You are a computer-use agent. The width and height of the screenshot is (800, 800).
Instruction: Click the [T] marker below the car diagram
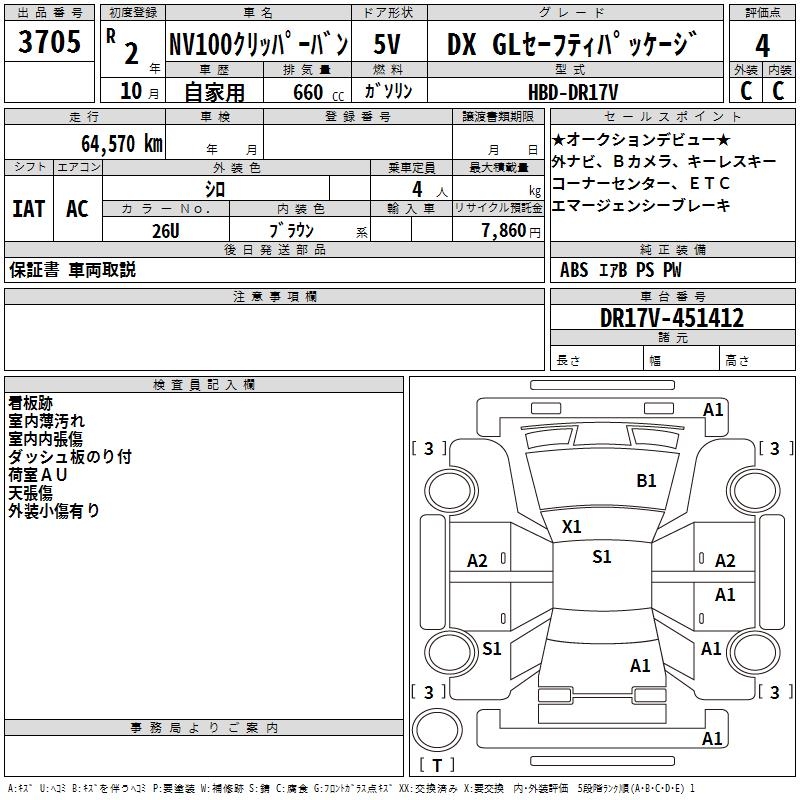[436, 765]
